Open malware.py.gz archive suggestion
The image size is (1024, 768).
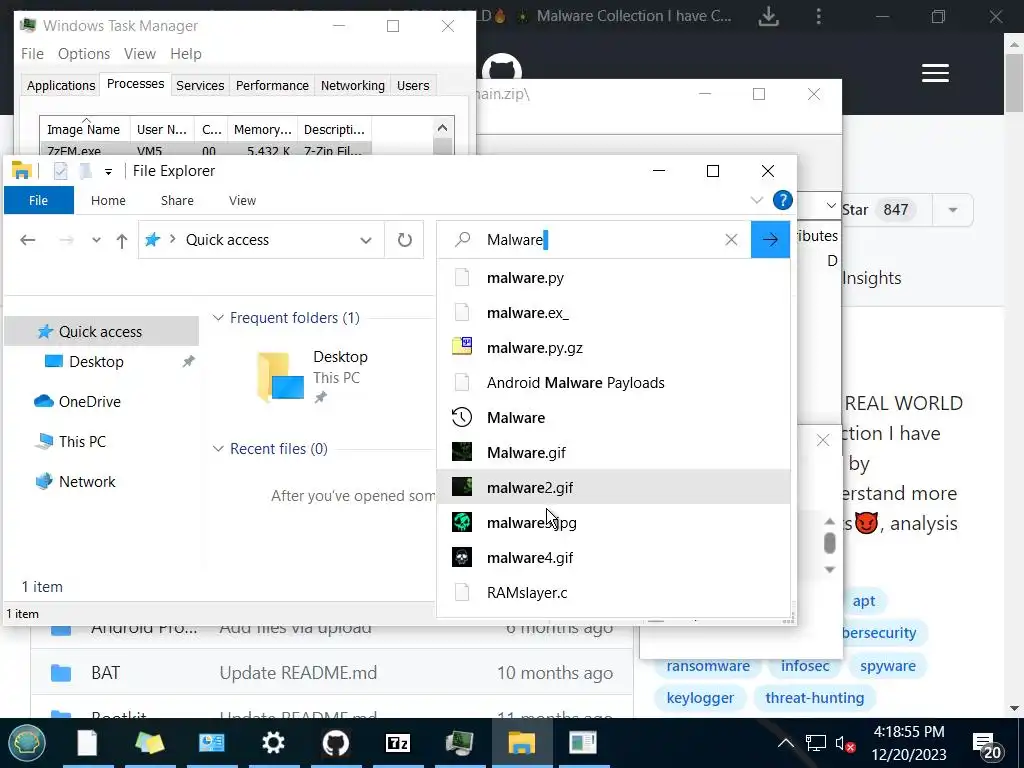(613, 347)
